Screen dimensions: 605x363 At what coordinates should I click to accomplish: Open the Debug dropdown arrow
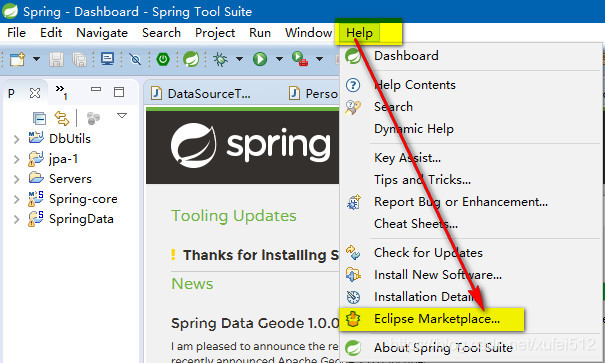239,59
